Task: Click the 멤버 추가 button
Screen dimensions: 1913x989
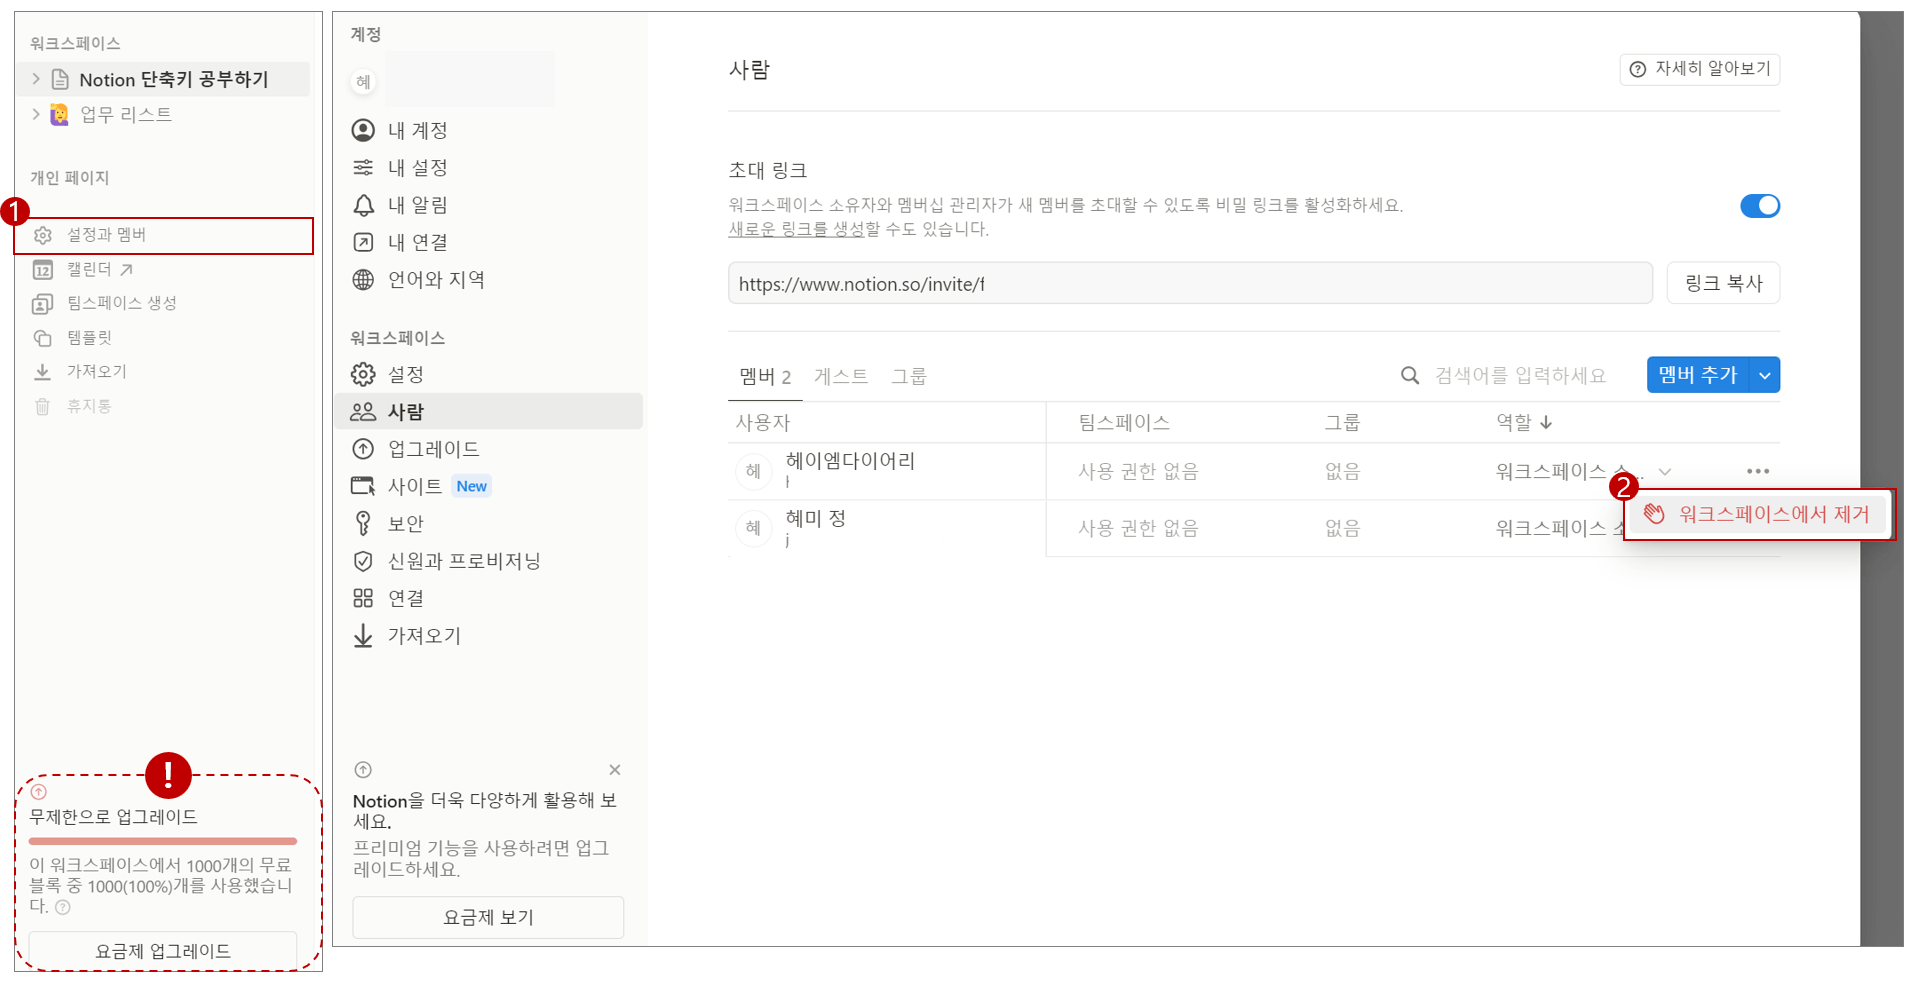Action: [1698, 375]
